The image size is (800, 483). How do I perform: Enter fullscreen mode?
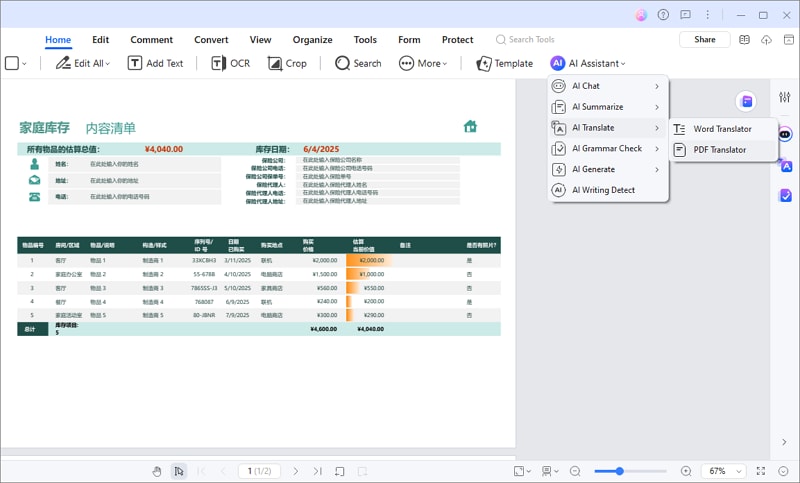tap(761, 471)
